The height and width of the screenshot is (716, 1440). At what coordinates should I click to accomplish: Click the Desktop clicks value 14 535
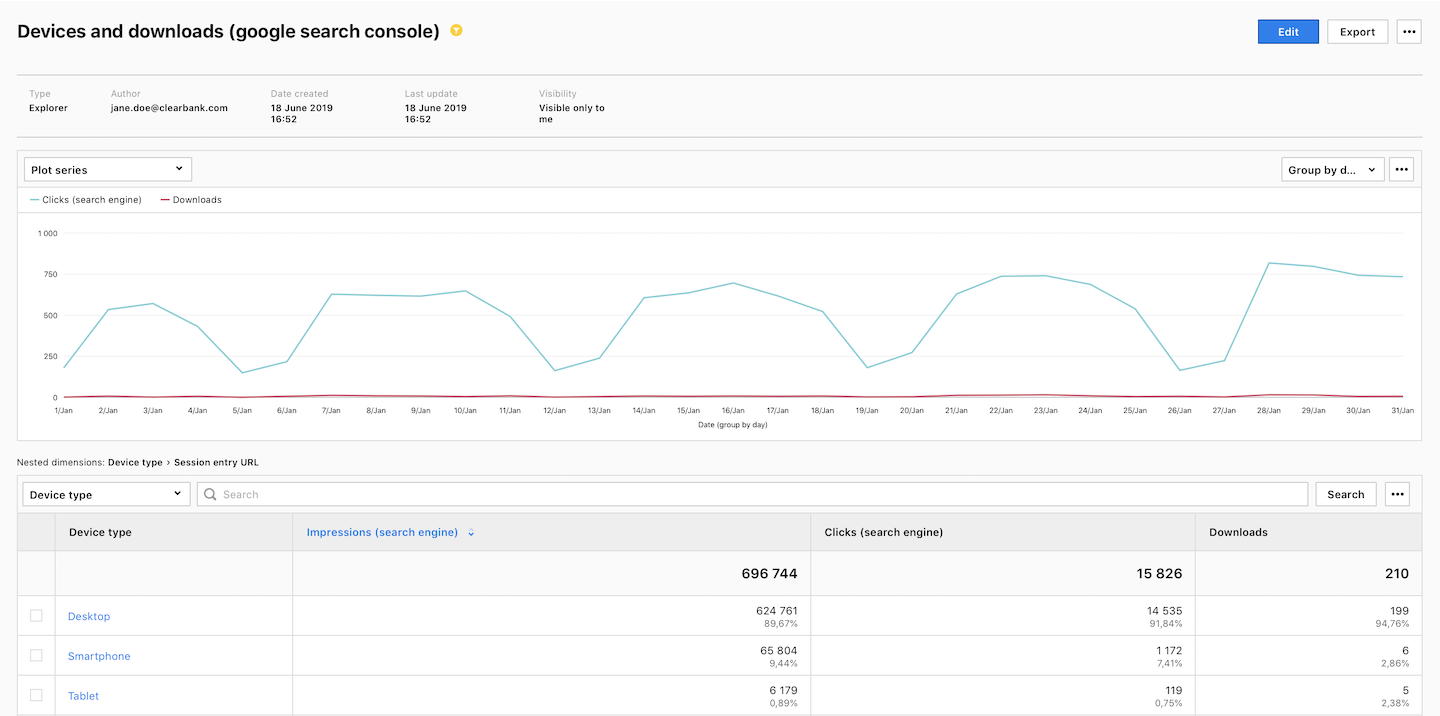pos(1164,610)
